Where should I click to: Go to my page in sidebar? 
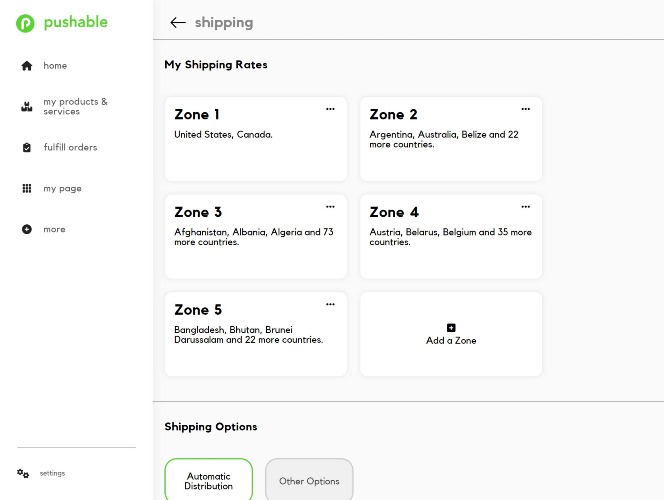point(62,189)
